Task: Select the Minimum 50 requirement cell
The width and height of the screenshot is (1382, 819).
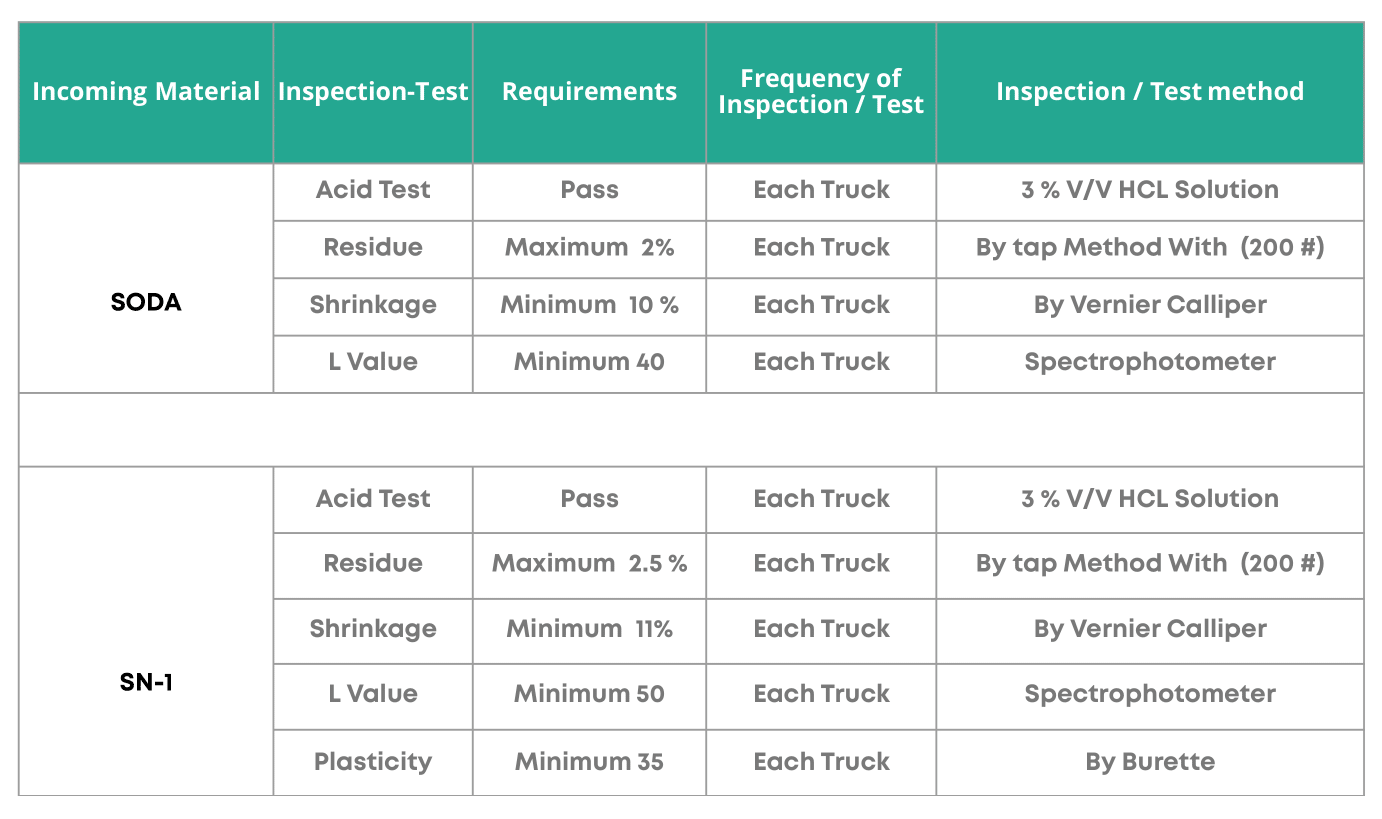Action: [589, 694]
